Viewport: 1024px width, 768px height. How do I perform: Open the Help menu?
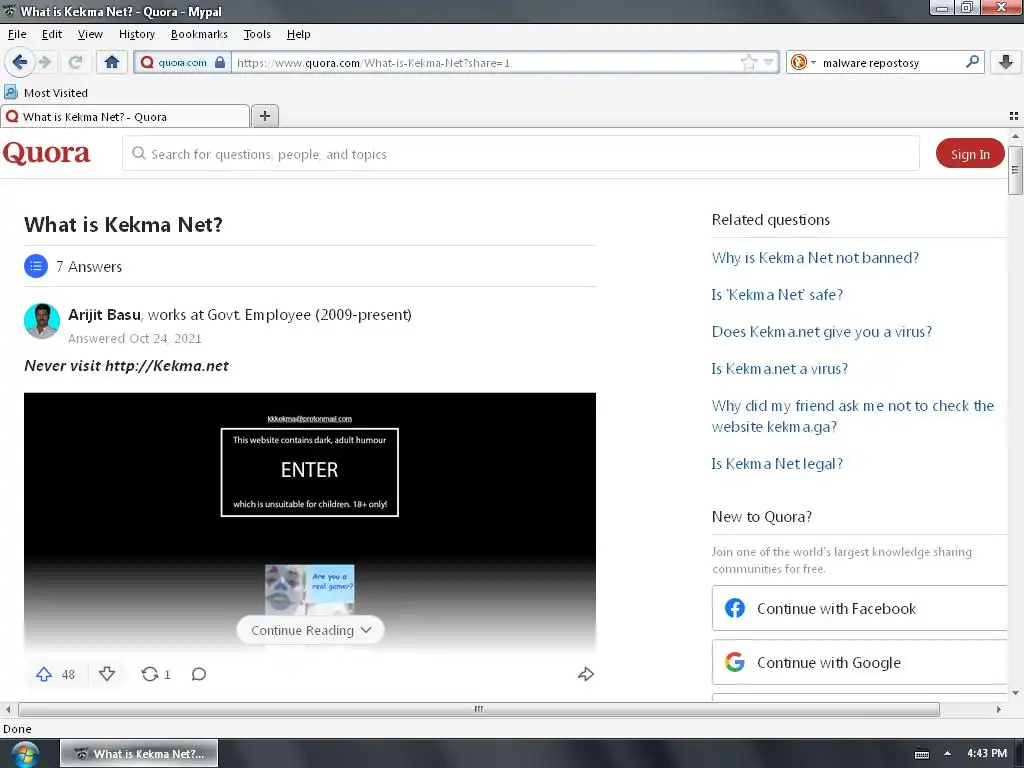[x=298, y=34]
